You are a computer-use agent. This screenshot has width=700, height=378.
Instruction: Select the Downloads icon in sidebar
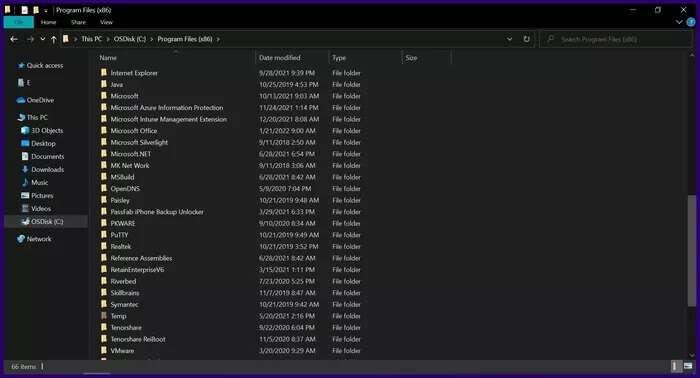[25, 170]
